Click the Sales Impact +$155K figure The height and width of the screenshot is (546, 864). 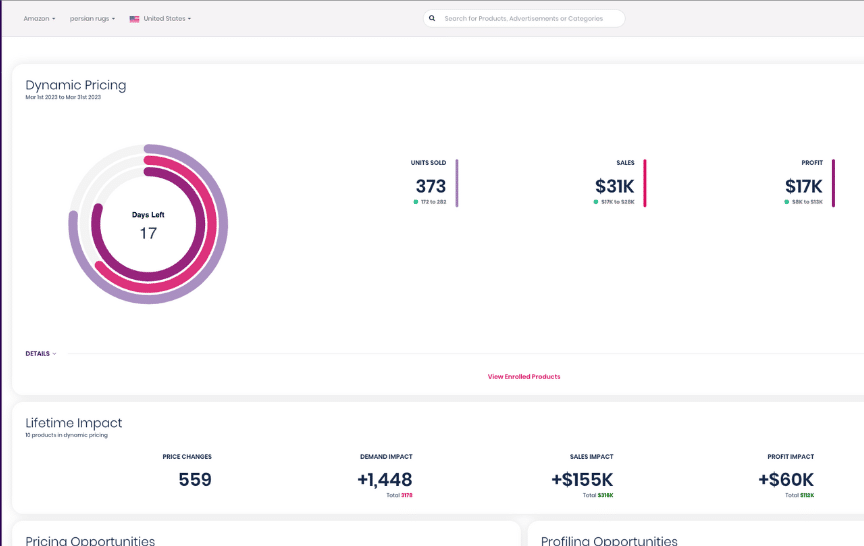tap(581, 479)
